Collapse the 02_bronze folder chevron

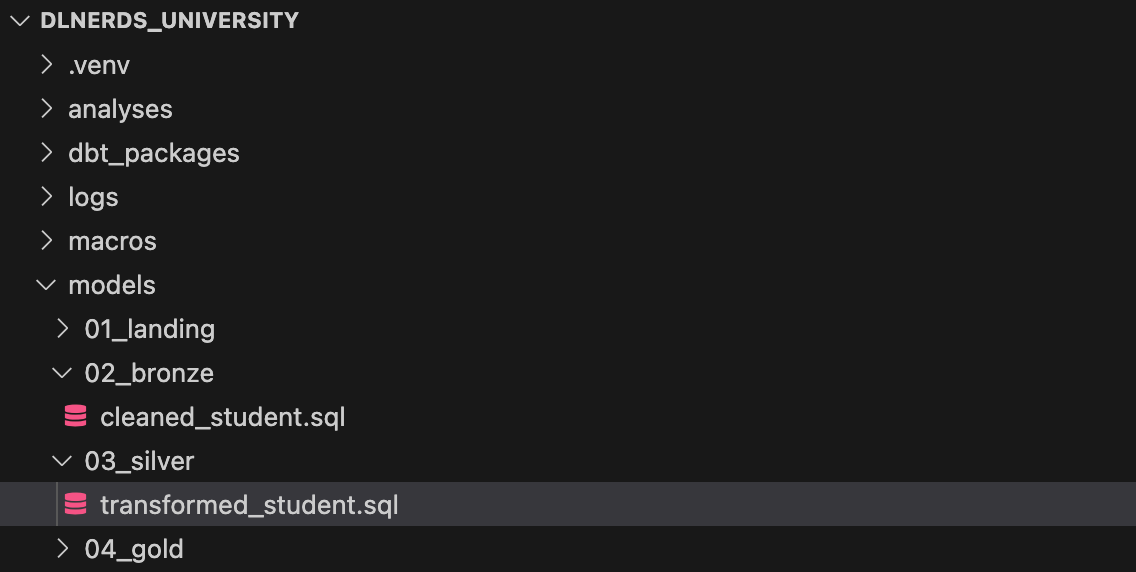tap(62, 374)
